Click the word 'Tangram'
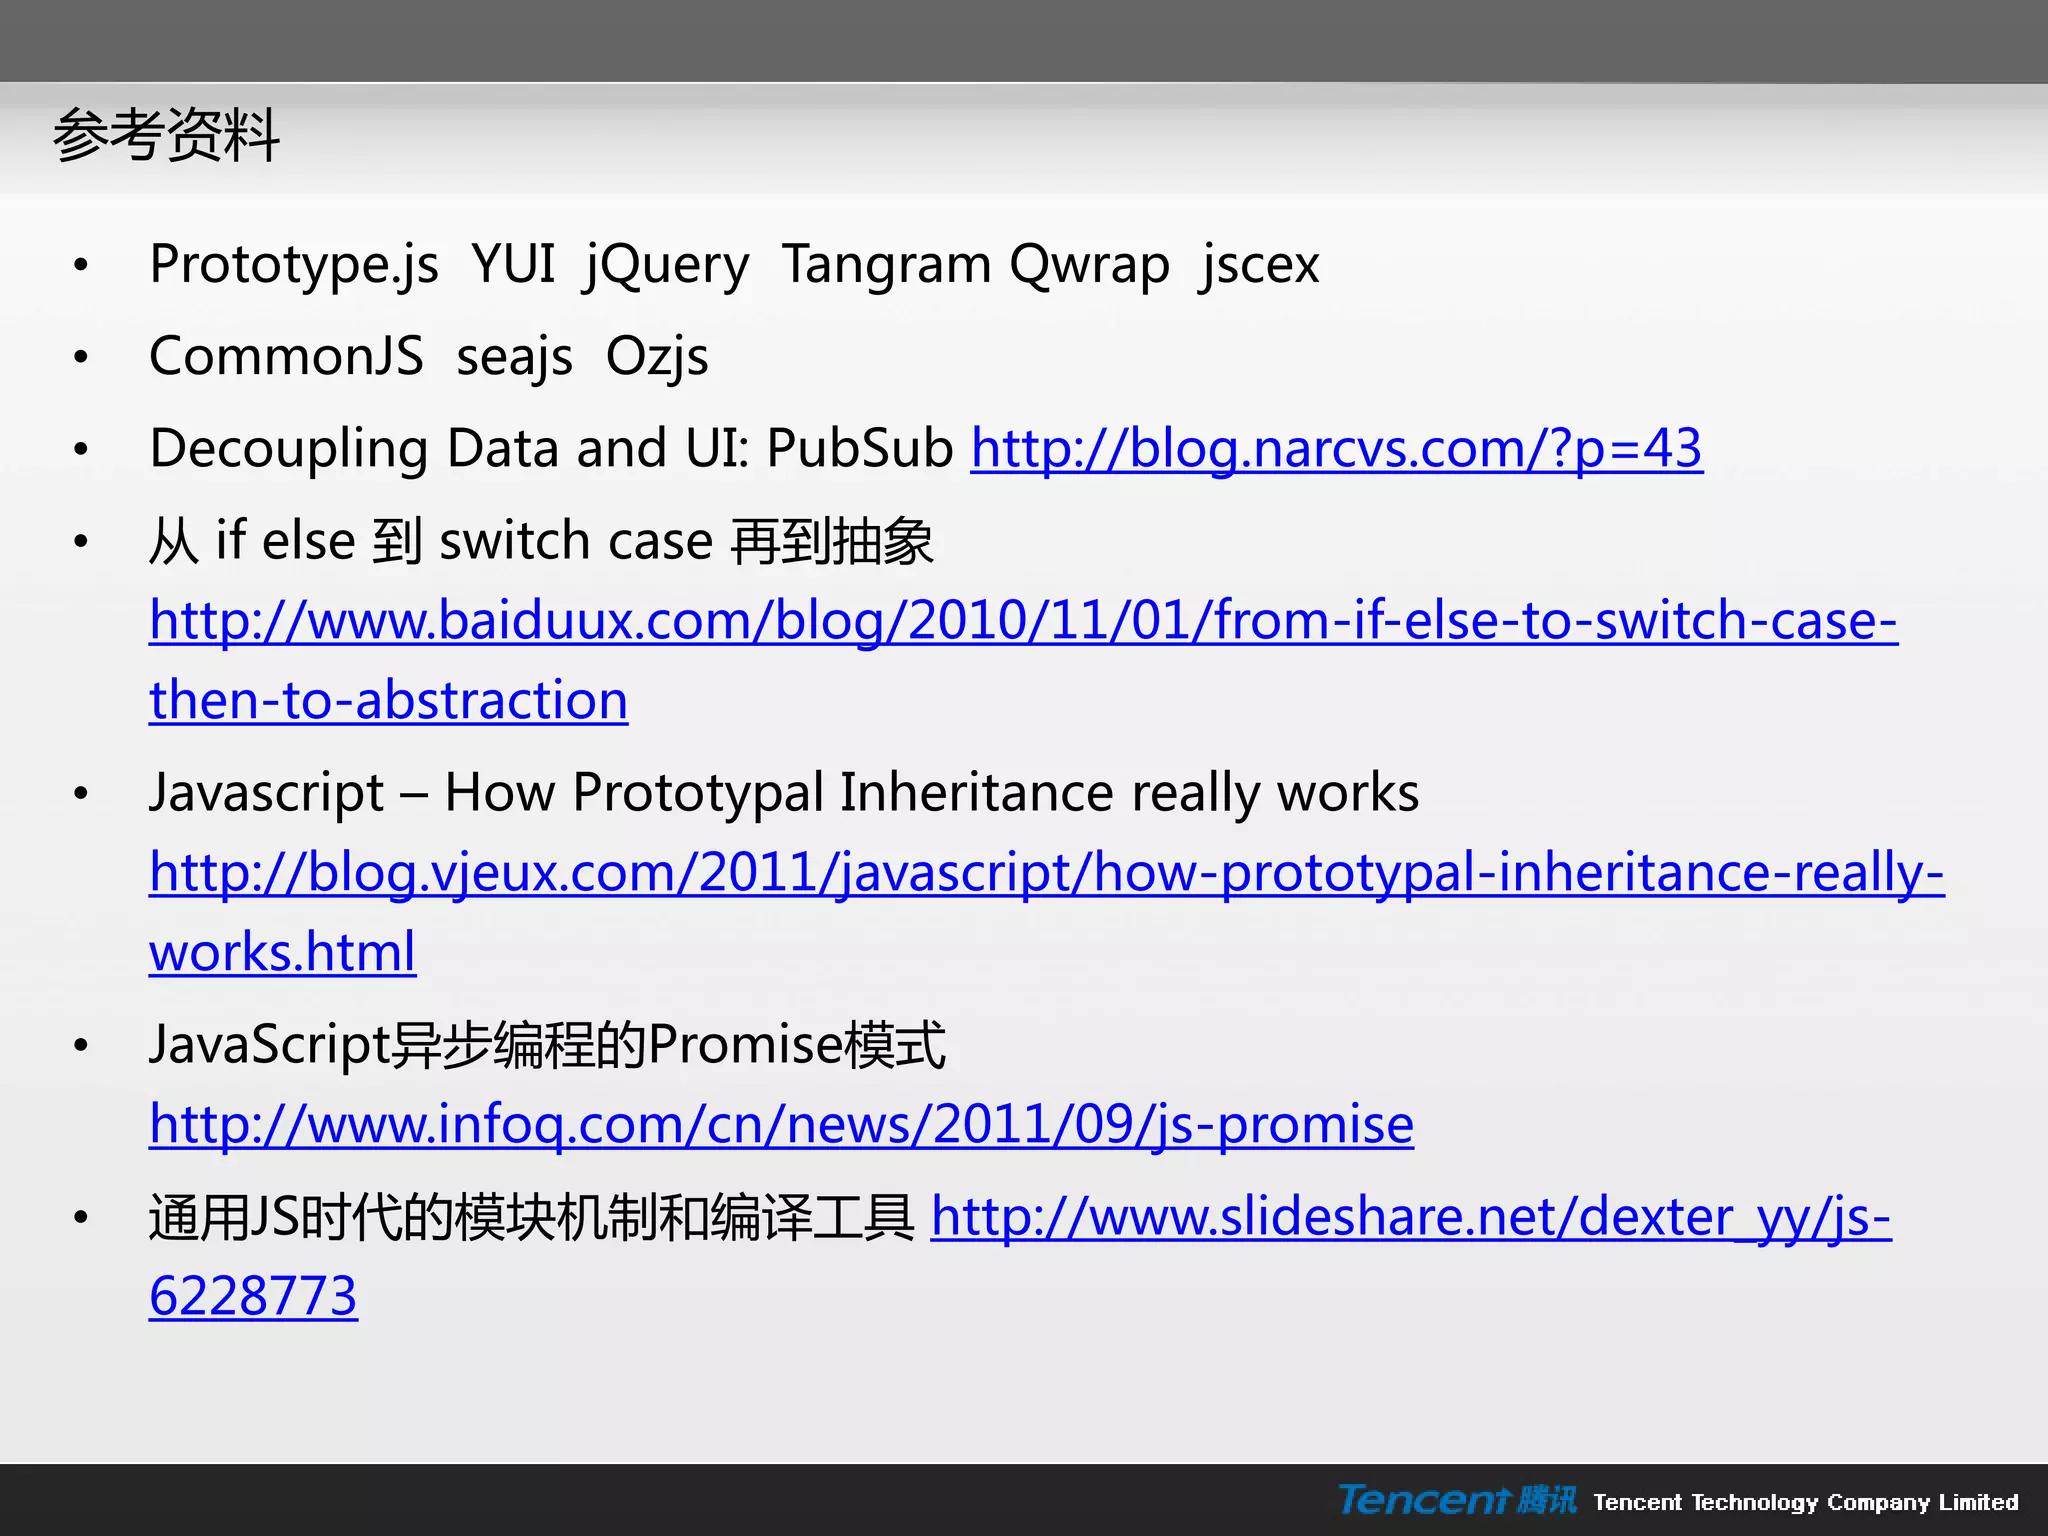Viewport: 2048px width, 1536px height. click(x=886, y=265)
